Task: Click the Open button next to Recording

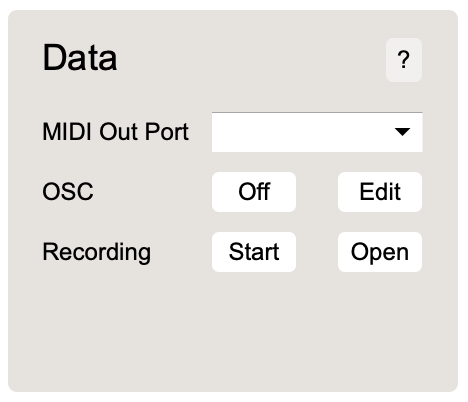Action: (x=380, y=252)
